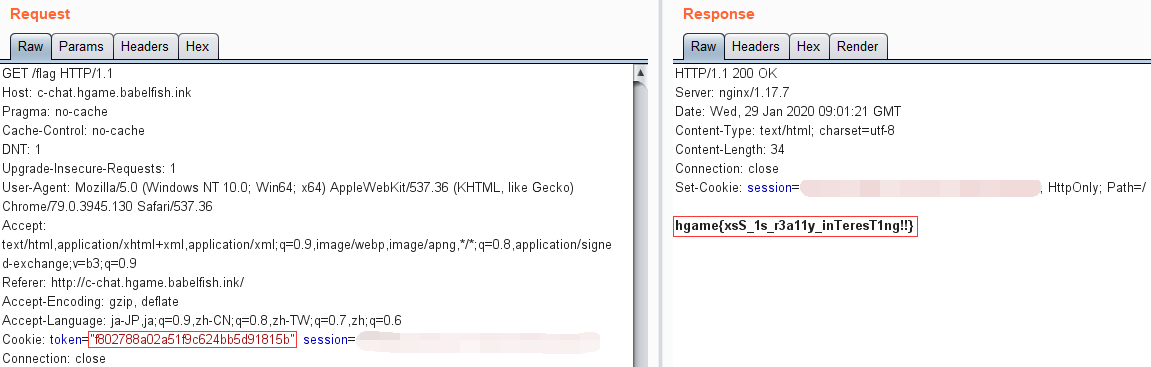Click the request pane vertical scrollbar track

tap(640, 224)
